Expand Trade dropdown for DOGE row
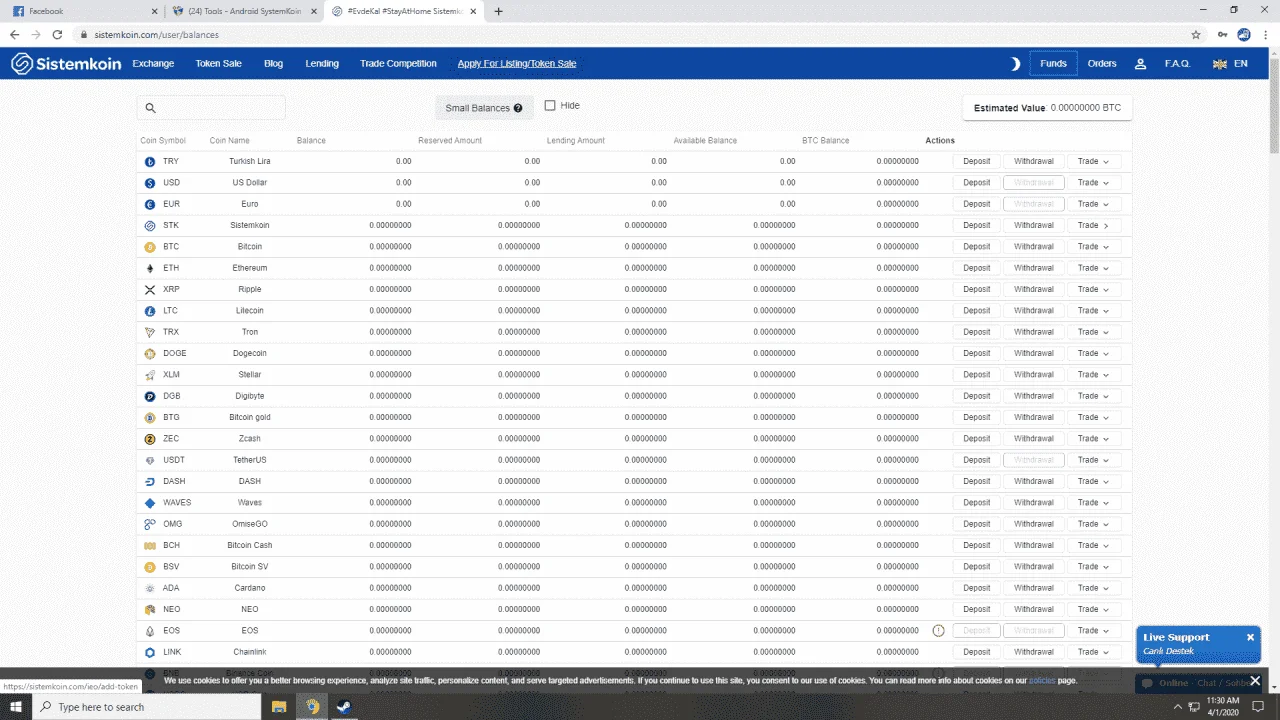Image resolution: width=1280 pixels, height=720 pixels. (x=1094, y=353)
